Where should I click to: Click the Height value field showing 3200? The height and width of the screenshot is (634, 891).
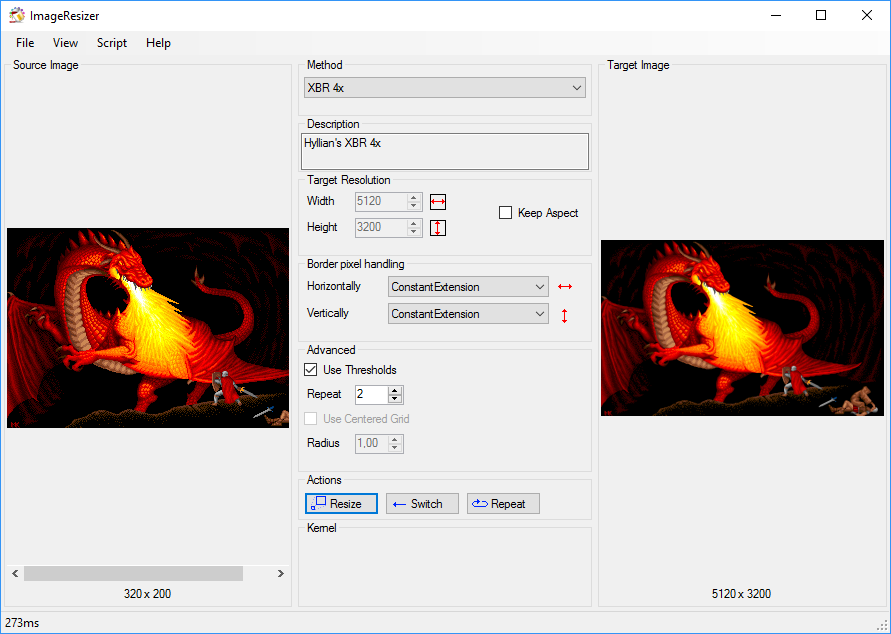381,227
